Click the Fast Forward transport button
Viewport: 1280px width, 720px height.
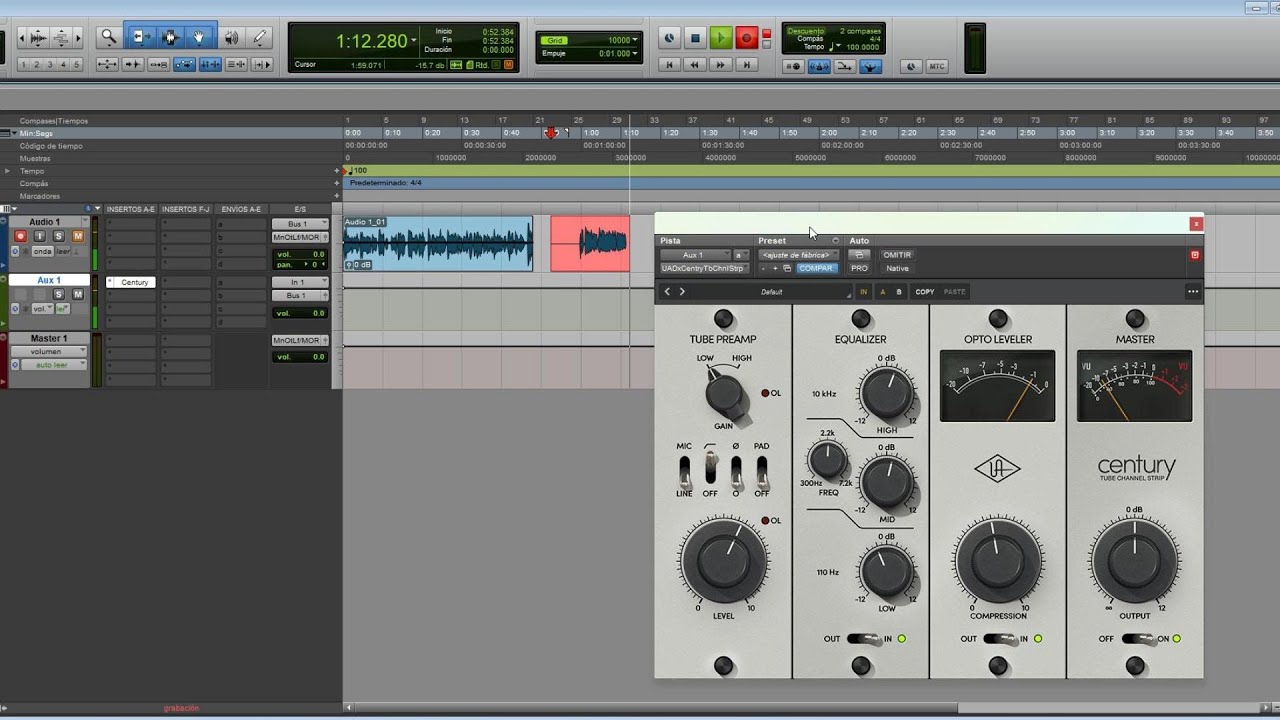coord(720,65)
